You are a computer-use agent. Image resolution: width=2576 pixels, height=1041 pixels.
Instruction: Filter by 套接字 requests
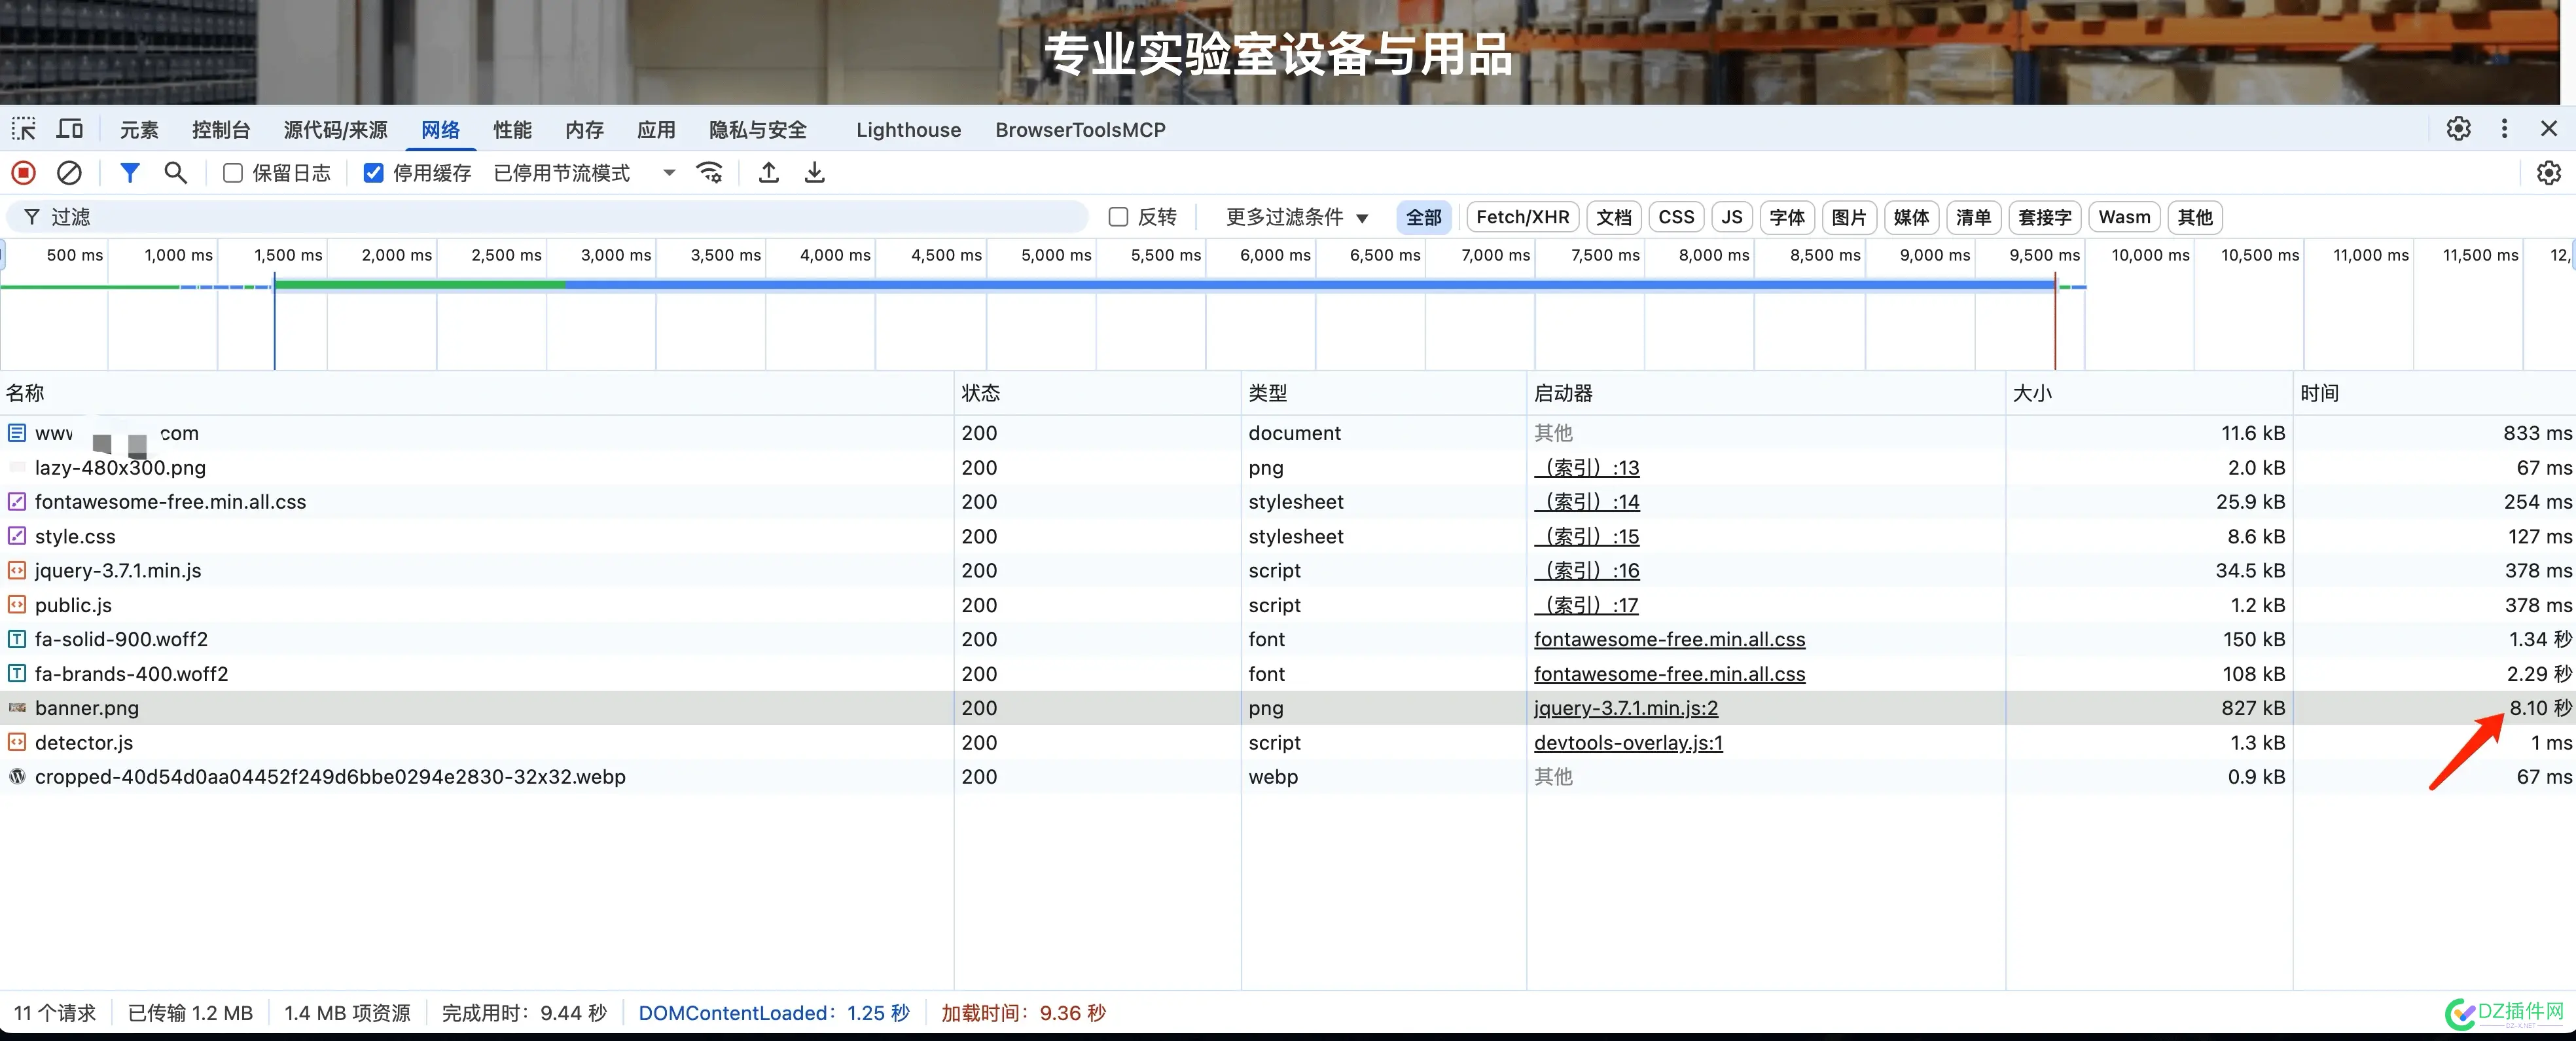(x=2044, y=217)
